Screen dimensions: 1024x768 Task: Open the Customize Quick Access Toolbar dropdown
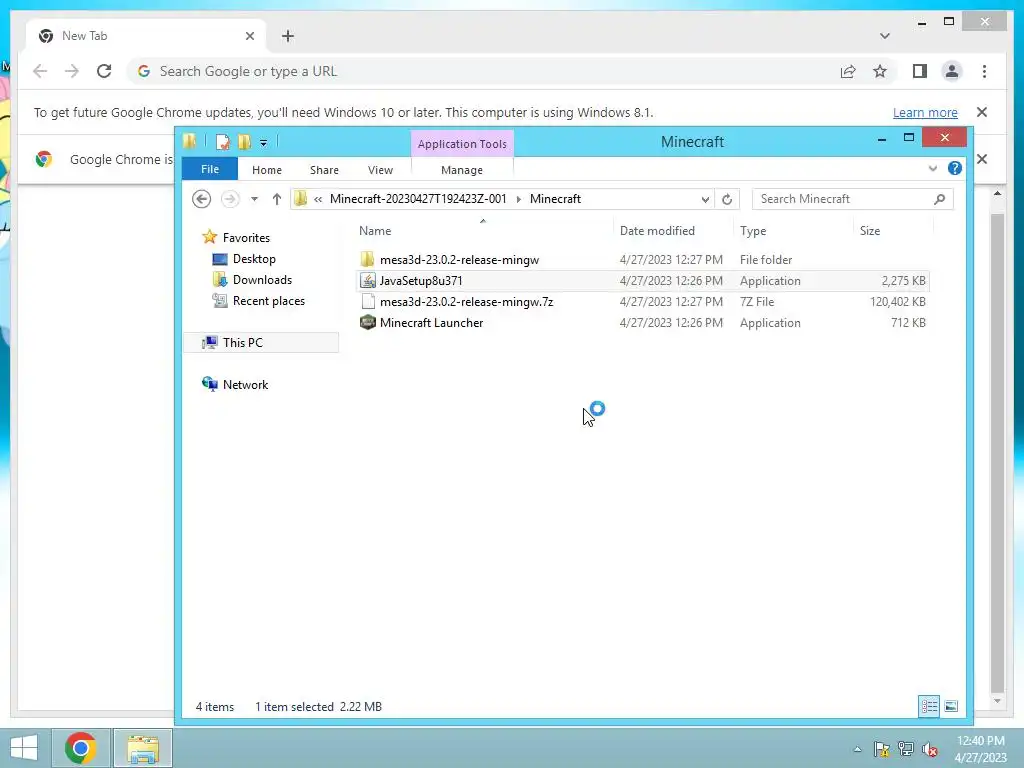pos(263,142)
